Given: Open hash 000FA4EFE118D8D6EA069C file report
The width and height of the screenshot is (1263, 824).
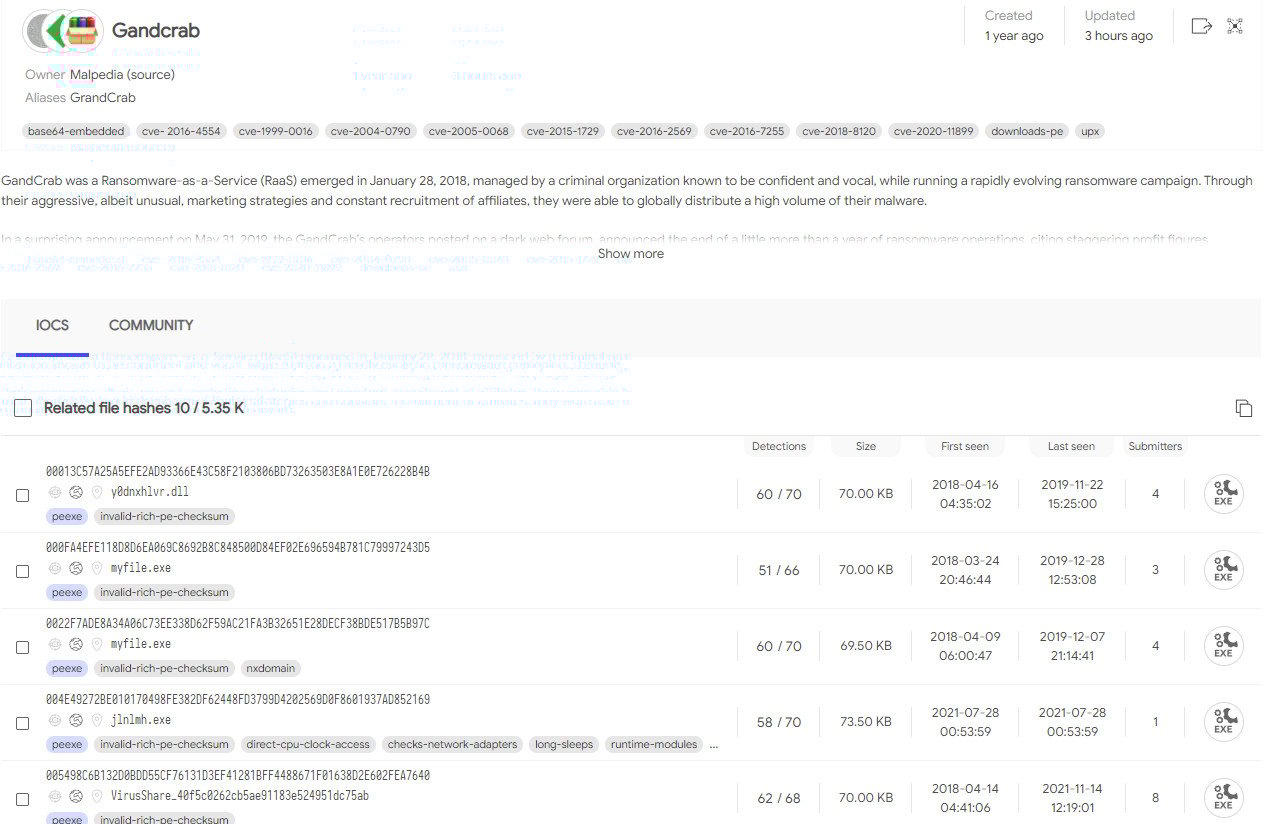Looking at the screenshot, I should [x=238, y=548].
